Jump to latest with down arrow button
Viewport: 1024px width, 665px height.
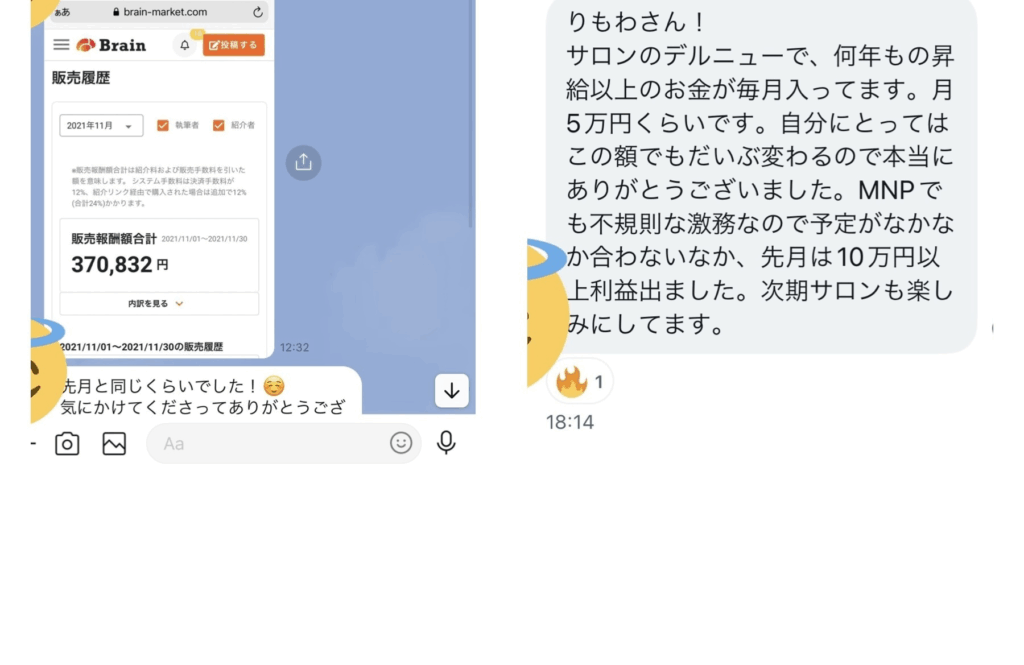(x=452, y=391)
